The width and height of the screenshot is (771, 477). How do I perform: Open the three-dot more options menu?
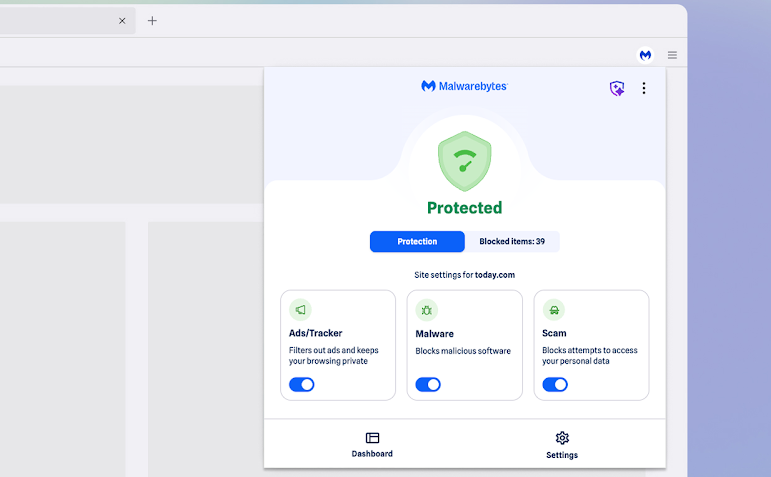[644, 88]
